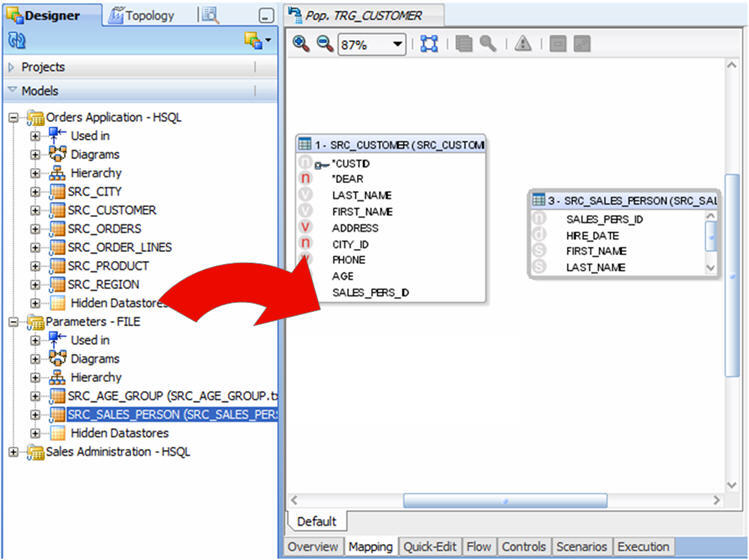Click Used in icon under Parameters - FILE

57,340
